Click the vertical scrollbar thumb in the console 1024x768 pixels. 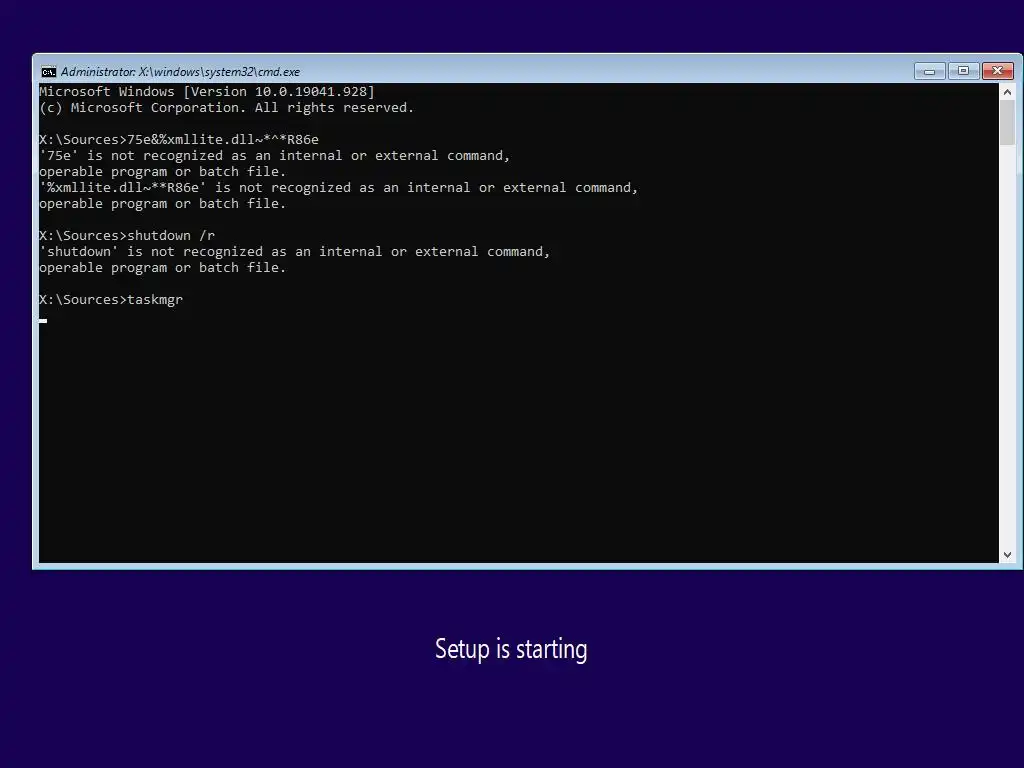click(x=1007, y=123)
